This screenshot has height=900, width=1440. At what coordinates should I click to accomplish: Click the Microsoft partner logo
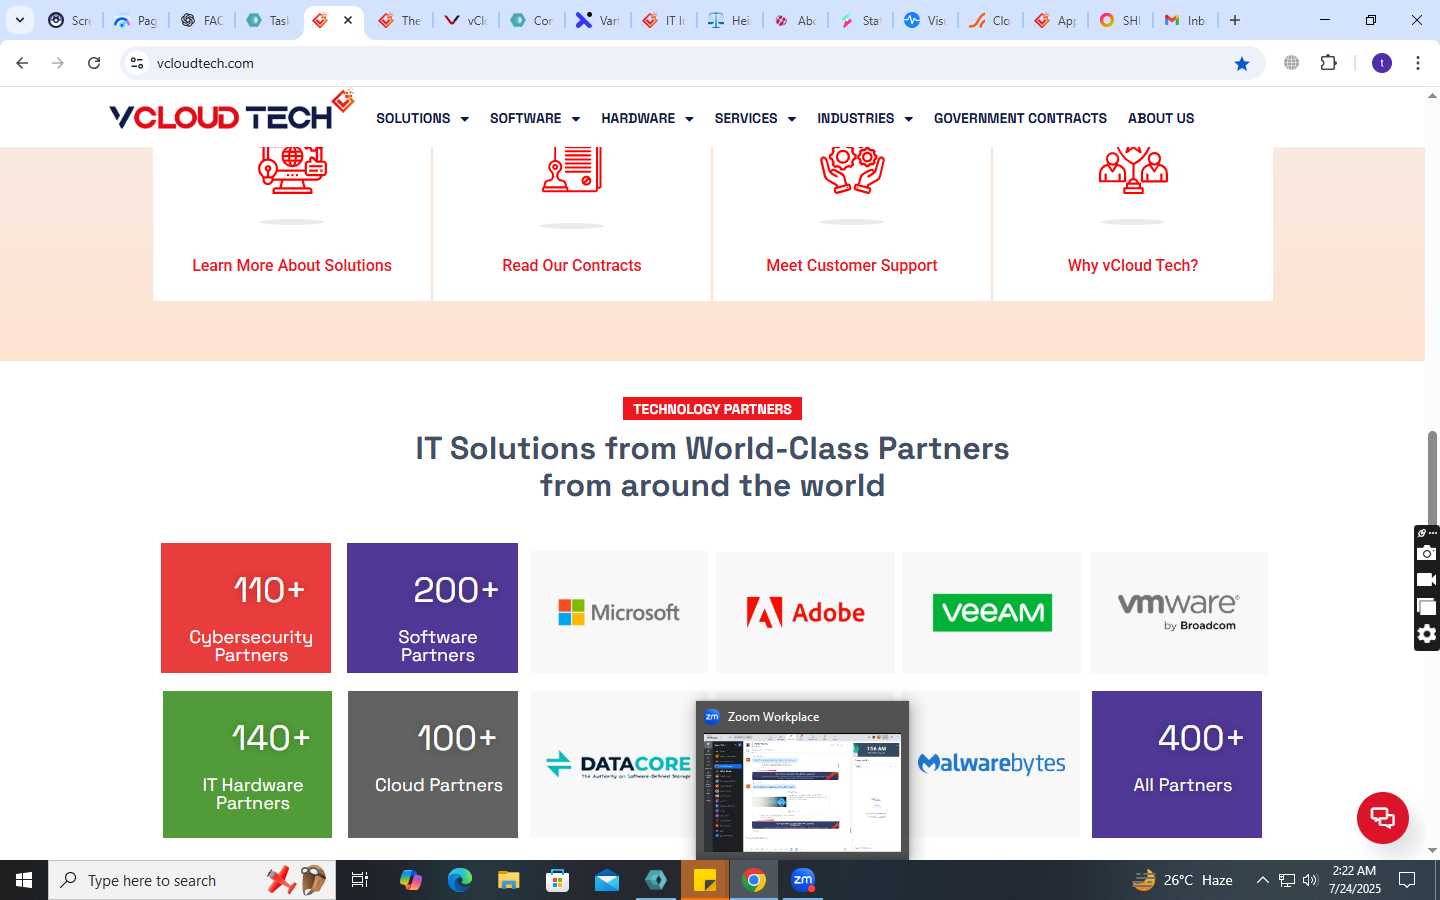(x=619, y=612)
